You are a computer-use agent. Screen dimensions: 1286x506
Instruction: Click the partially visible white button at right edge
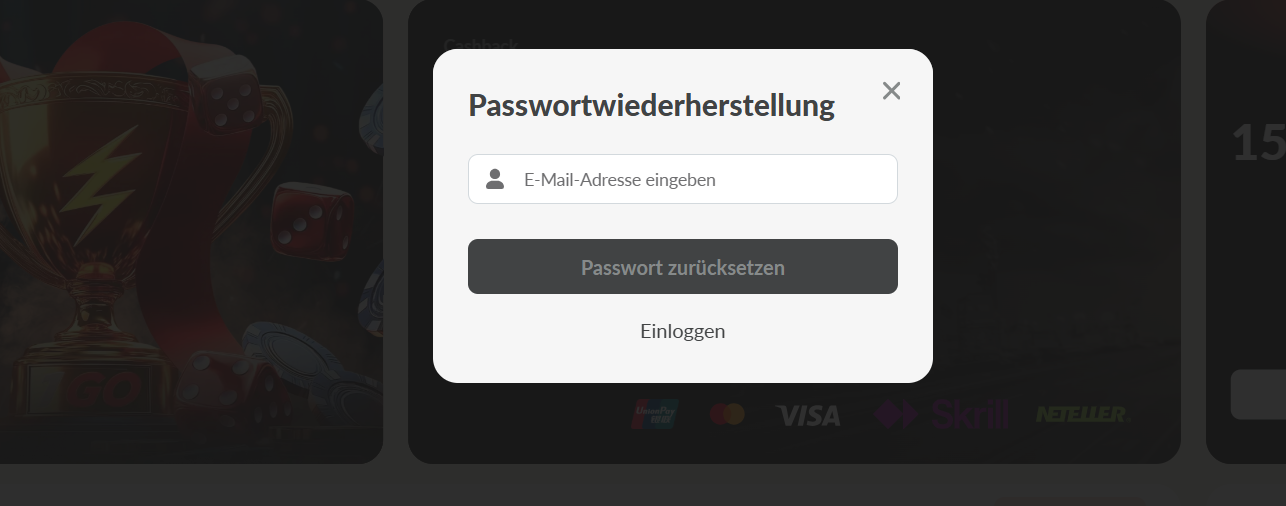click(x=1258, y=394)
